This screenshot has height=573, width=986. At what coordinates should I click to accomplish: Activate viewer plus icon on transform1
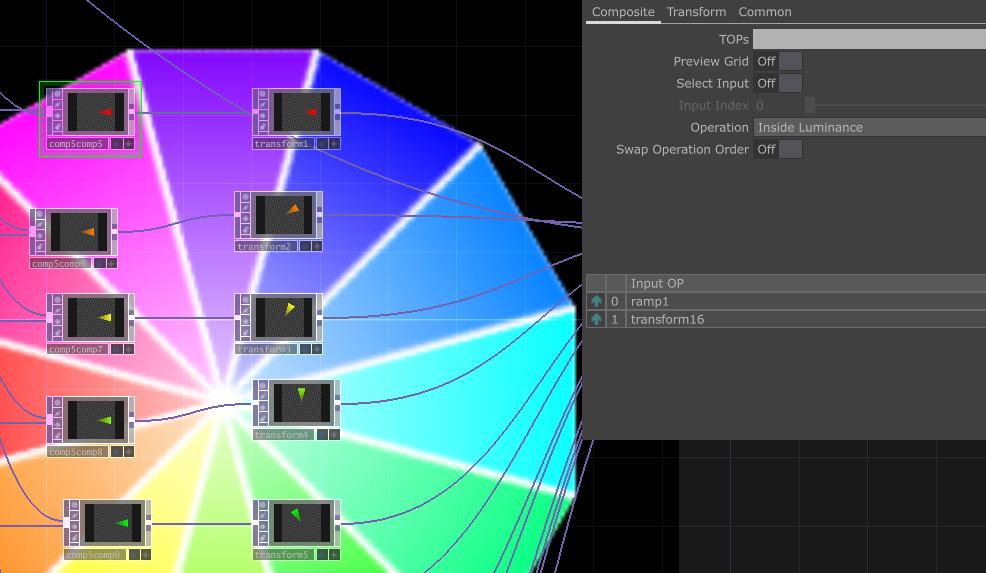click(x=335, y=143)
